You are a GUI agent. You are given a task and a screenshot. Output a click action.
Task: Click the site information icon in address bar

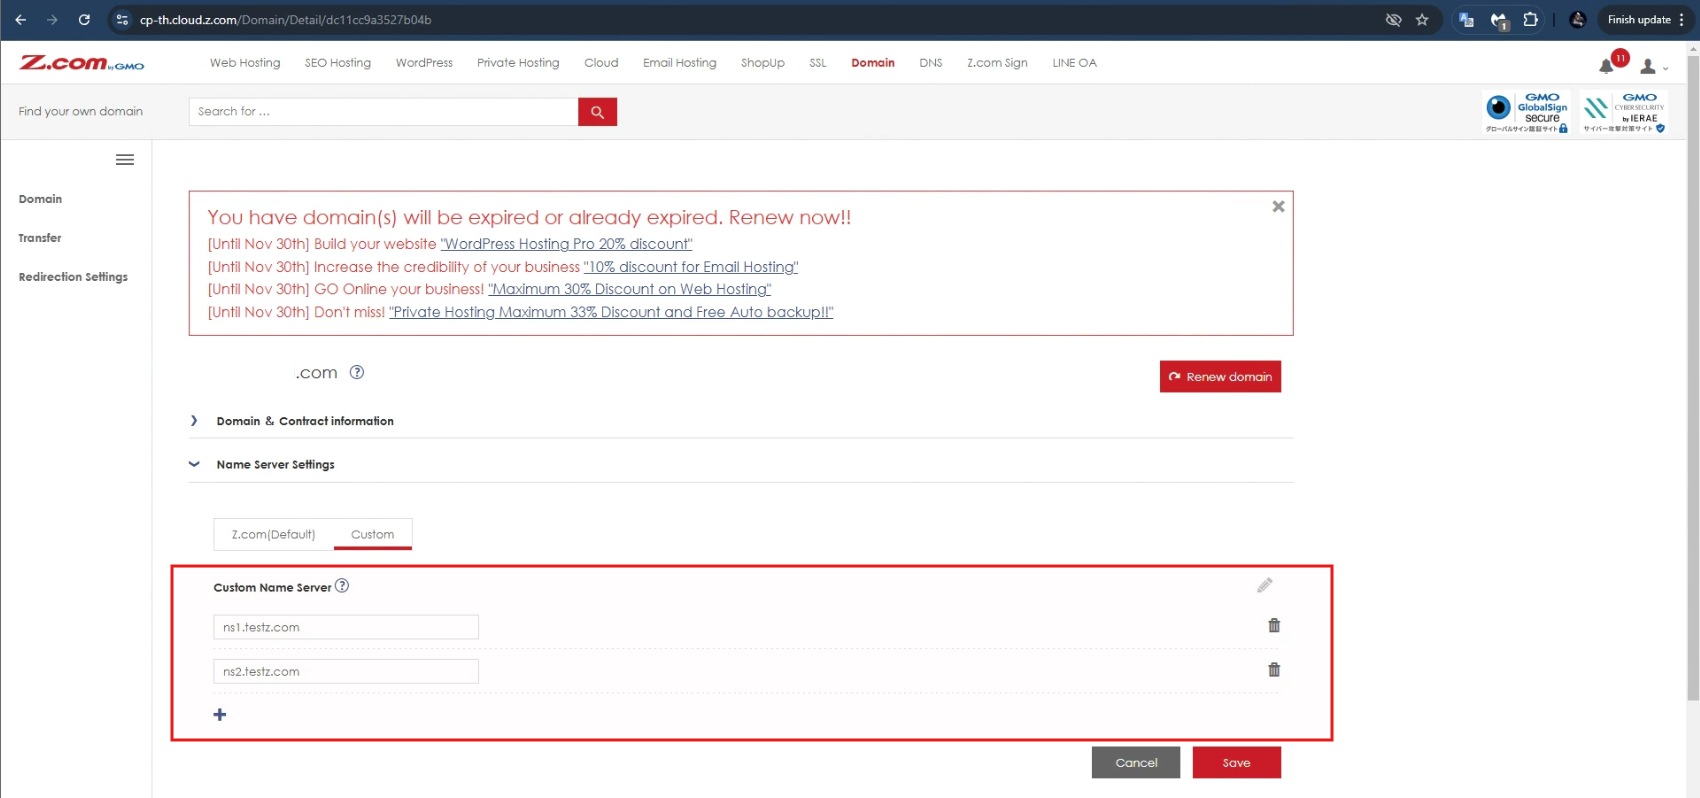(x=122, y=20)
